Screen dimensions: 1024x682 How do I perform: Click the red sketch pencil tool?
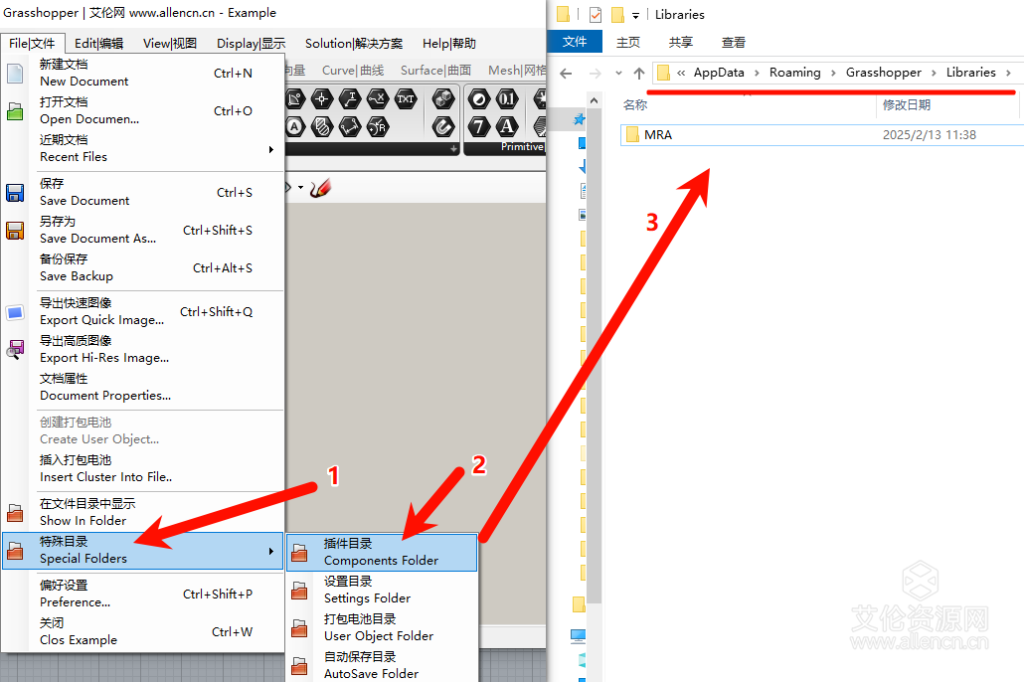[321, 188]
